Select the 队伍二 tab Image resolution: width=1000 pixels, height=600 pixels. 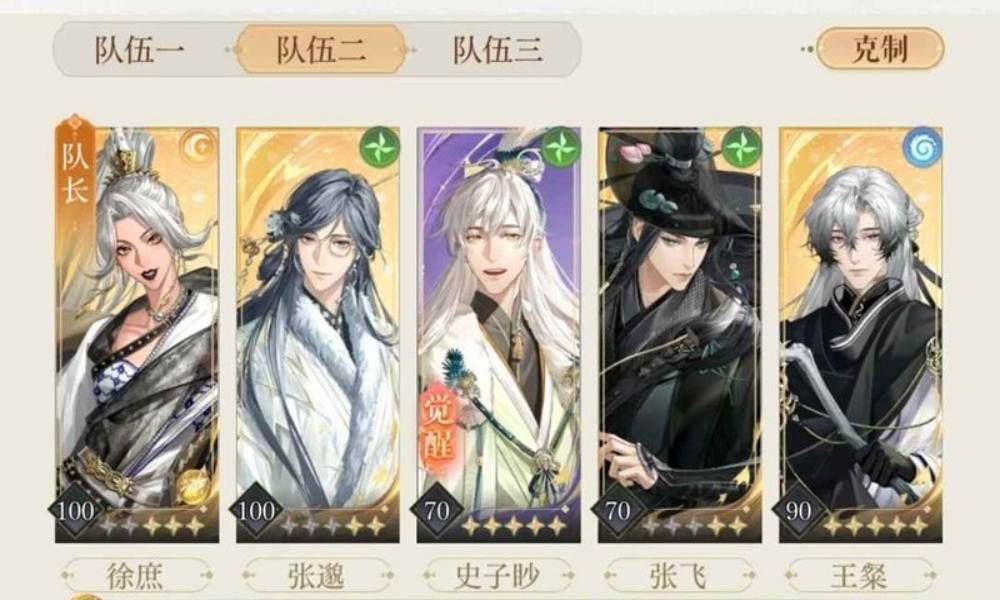(321, 50)
